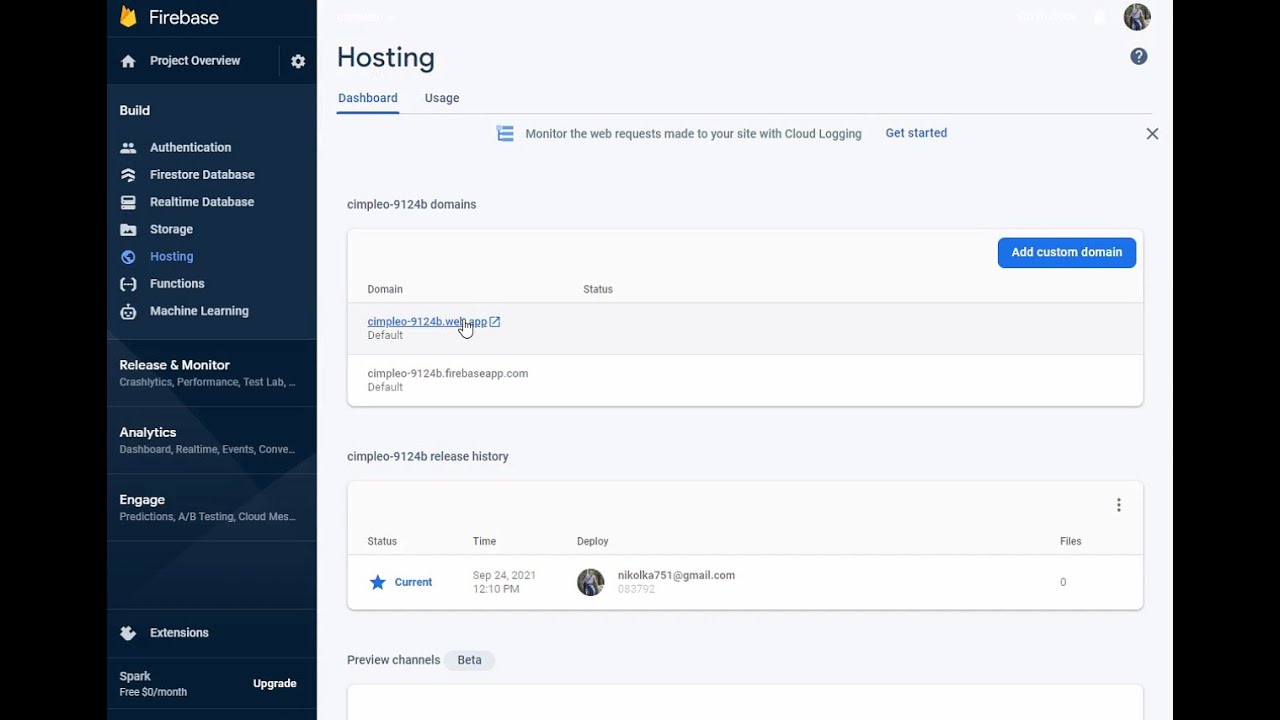Click the Current release star icon

tap(378, 582)
